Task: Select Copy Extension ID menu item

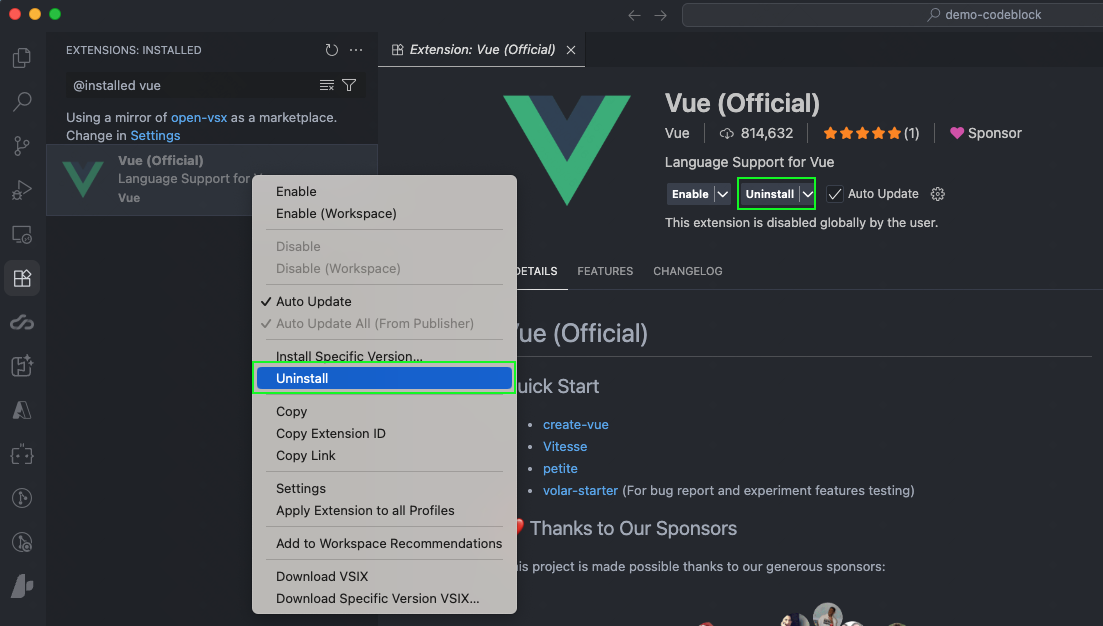Action: (330, 434)
